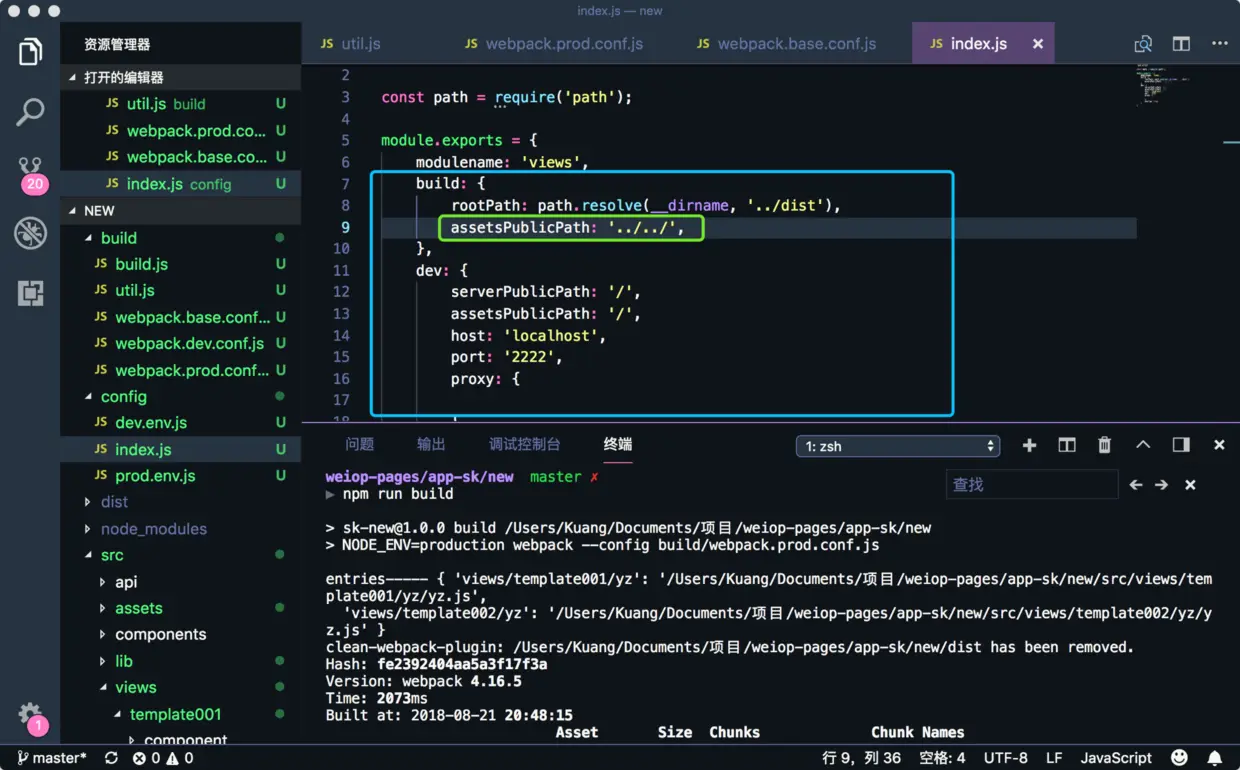
Task: Split the editor to the side
Action: [1181, 44]
